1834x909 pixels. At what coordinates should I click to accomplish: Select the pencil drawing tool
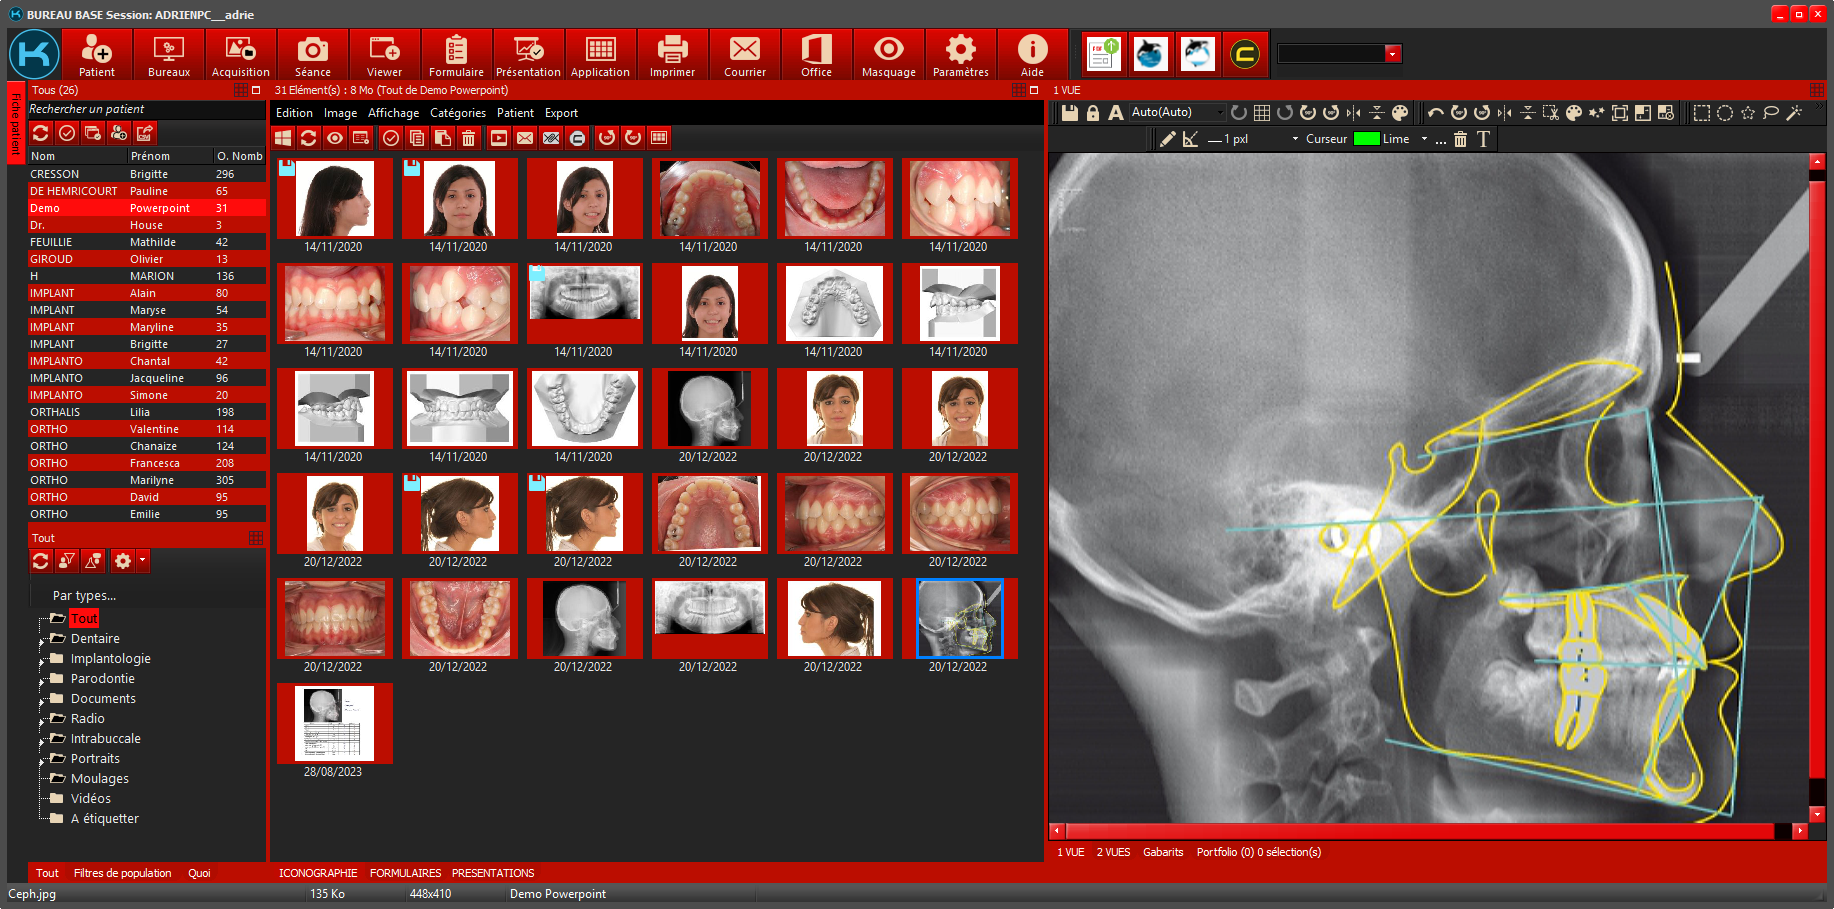[x=1167, y=139]
